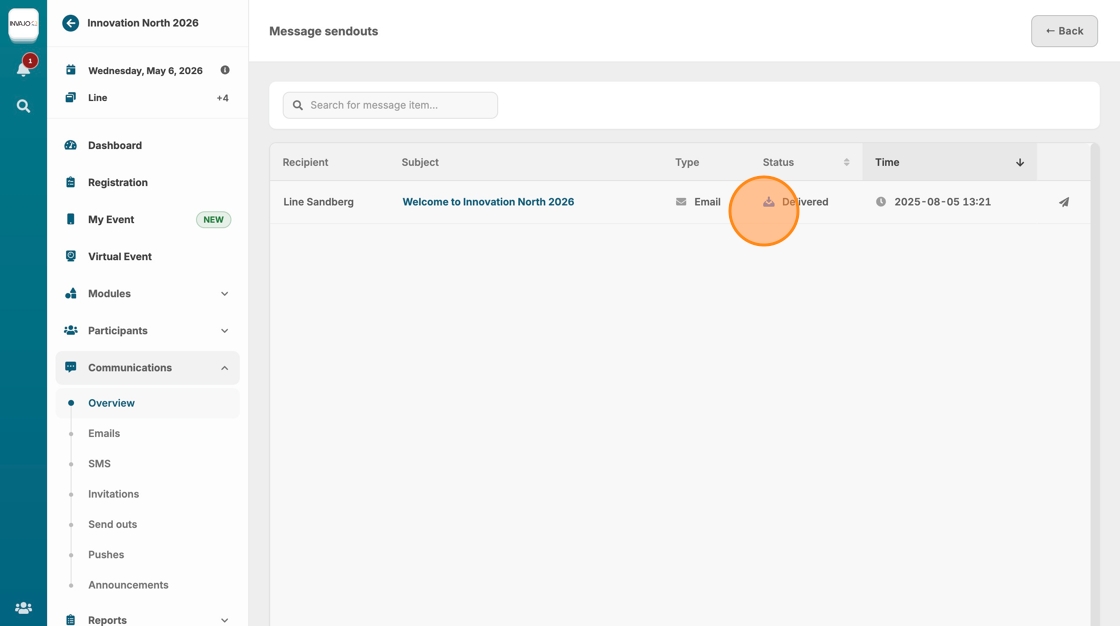Click the Line Sandberg recipient cell
The width and height of the screenshot is (1120, 626).
coord(319,202)
